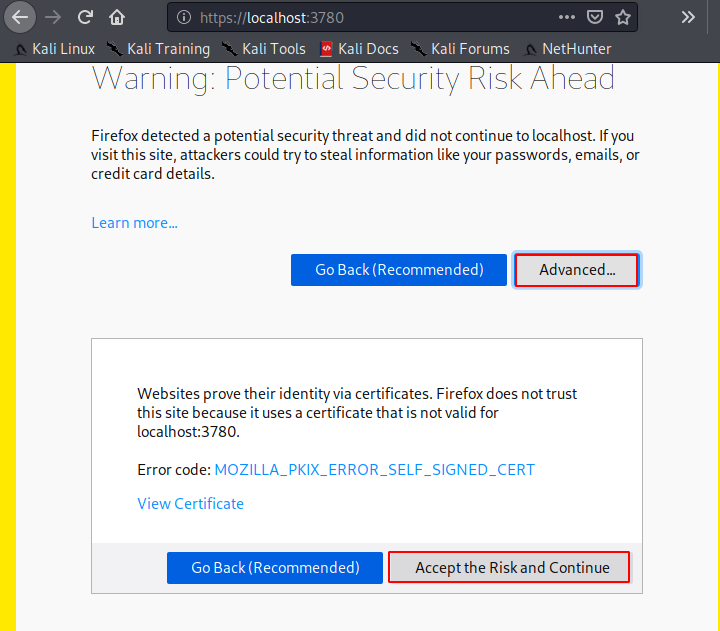Click the upper Go Back (Recommended) button
Viewport: 720px width, 631px height.
[399, 270]
